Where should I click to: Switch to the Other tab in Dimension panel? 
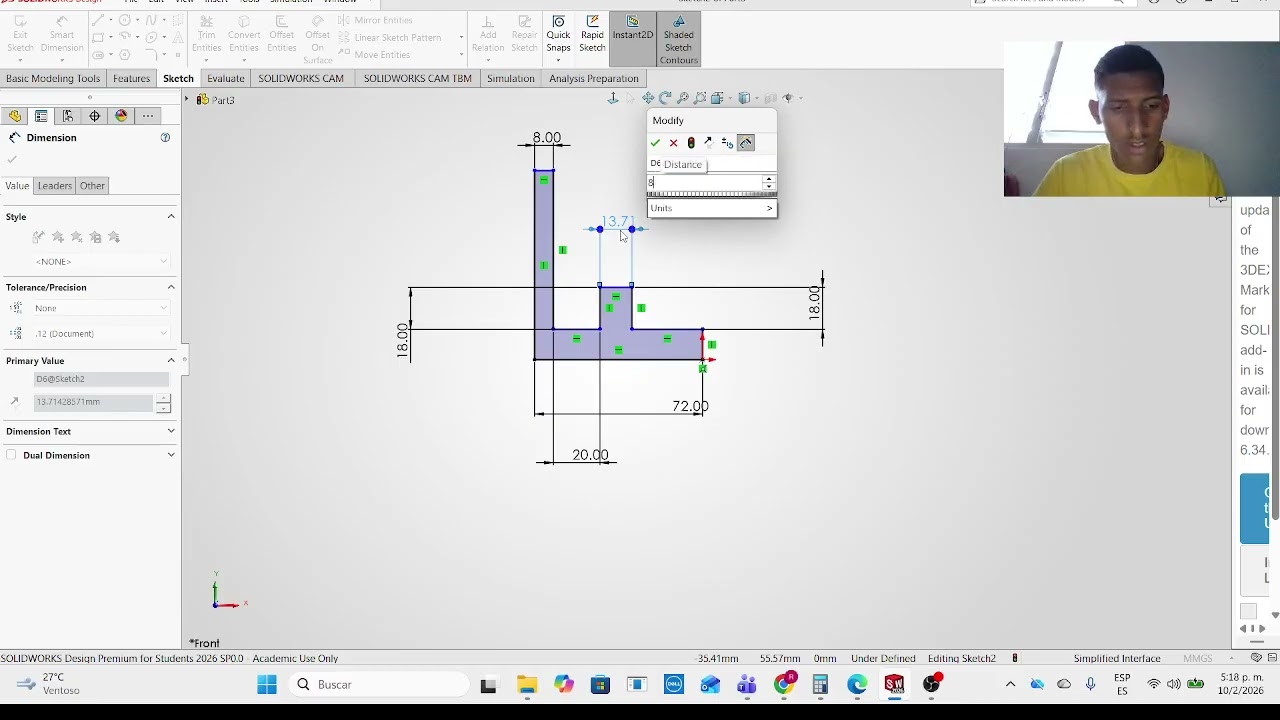pos(92,186)
